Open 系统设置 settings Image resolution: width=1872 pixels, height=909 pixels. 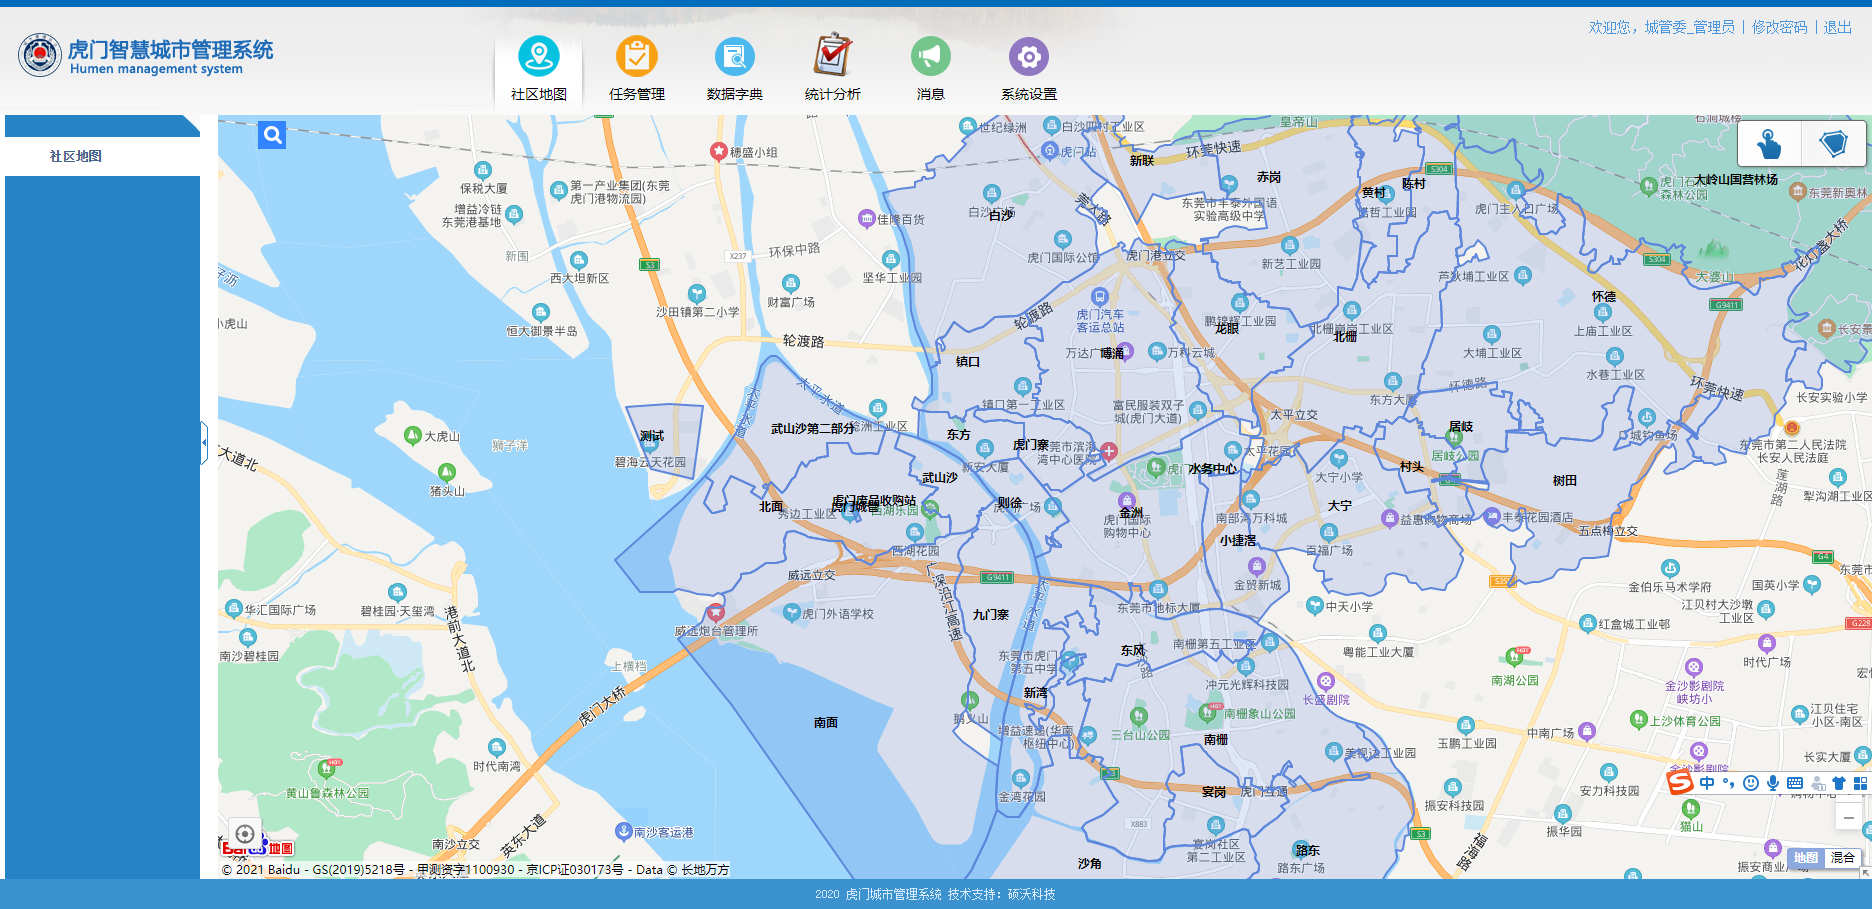(x=1029, y=68)
